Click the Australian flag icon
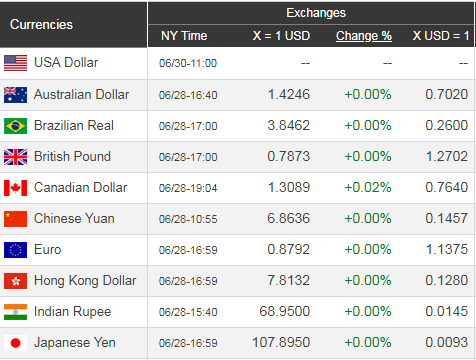The height and width of the screenshot is (360, 476). coord(15,95)
